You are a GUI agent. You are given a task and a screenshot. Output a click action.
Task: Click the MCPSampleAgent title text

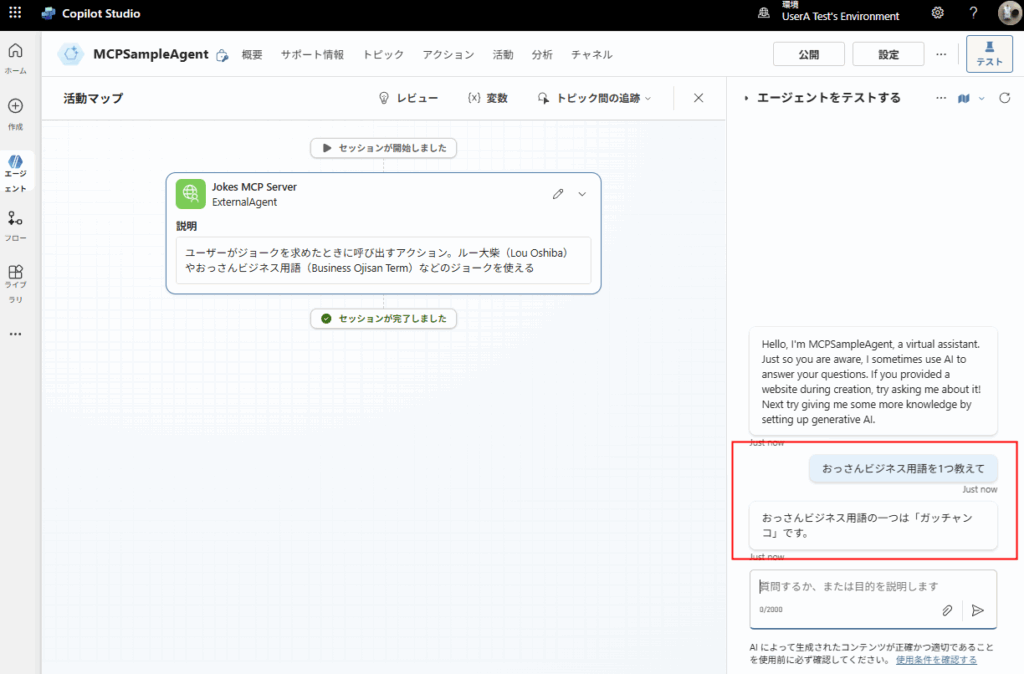[151, 54]
